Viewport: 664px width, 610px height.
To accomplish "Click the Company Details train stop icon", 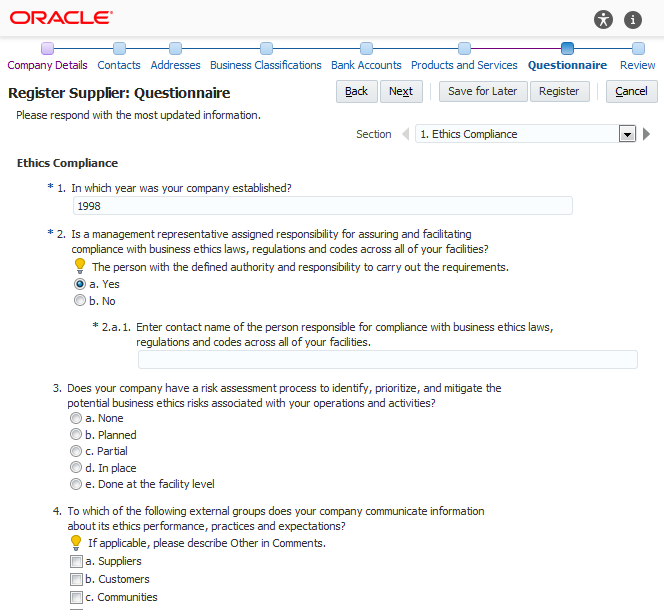I will (x=47, y=48).
